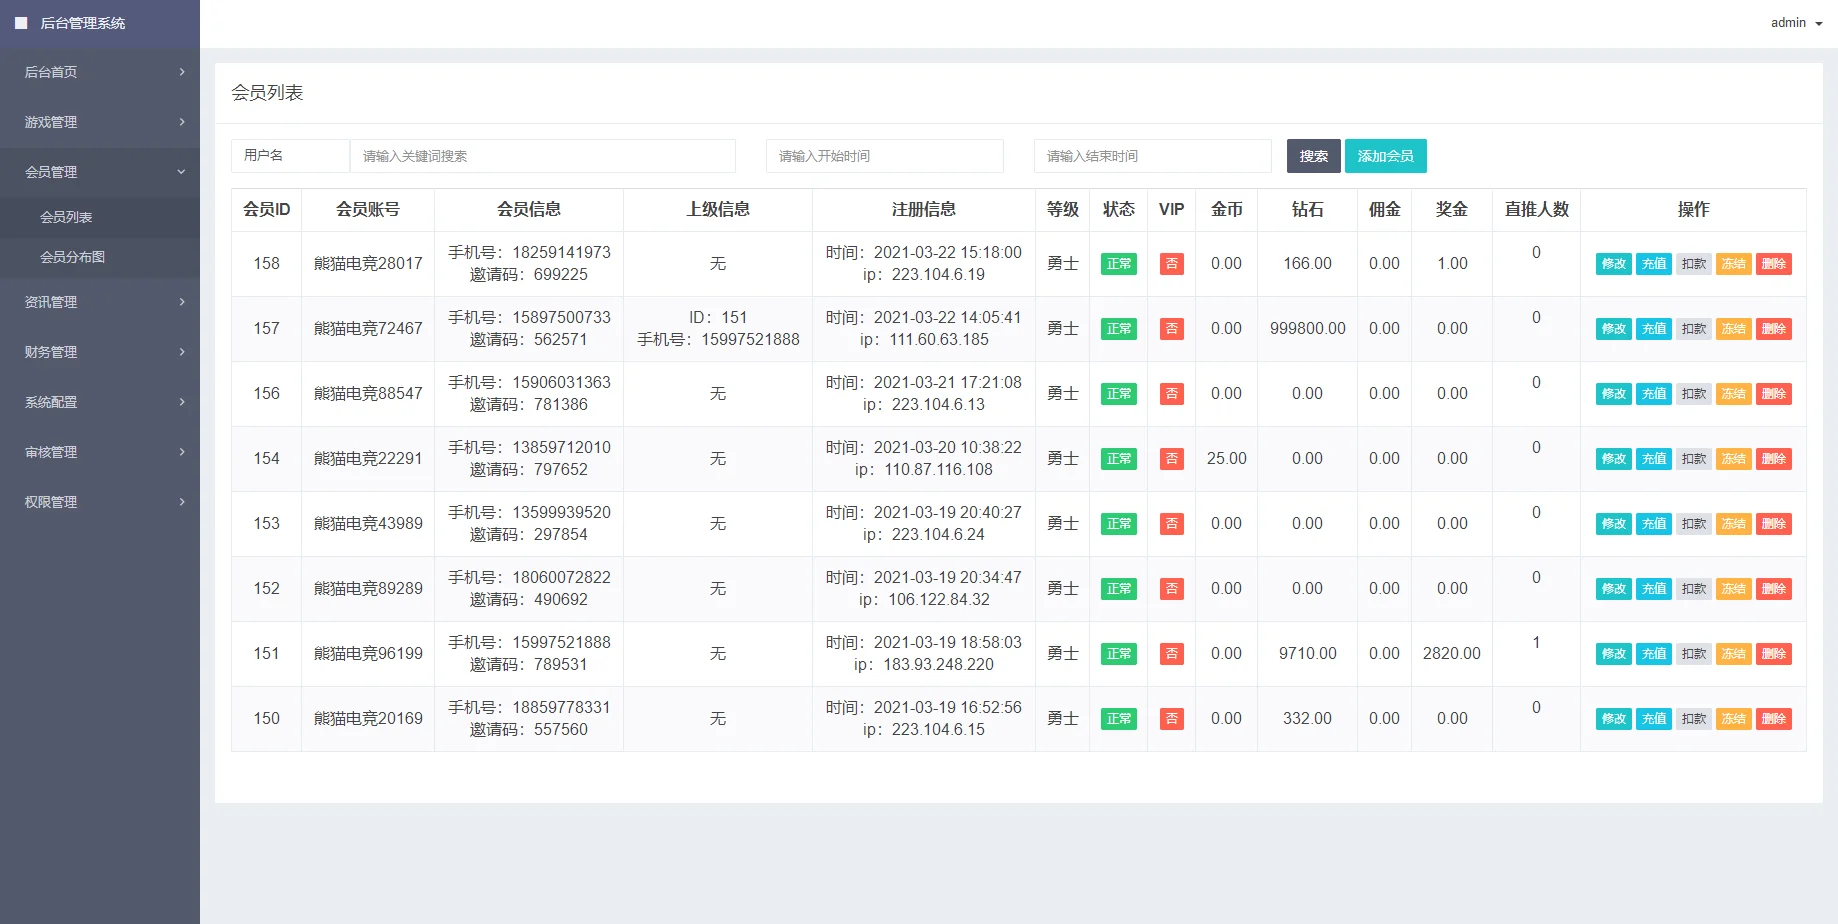Click the 添加会员 button
Image resolution: width=1838 pixels, height=924 pixels.
tap(1386, 156)
